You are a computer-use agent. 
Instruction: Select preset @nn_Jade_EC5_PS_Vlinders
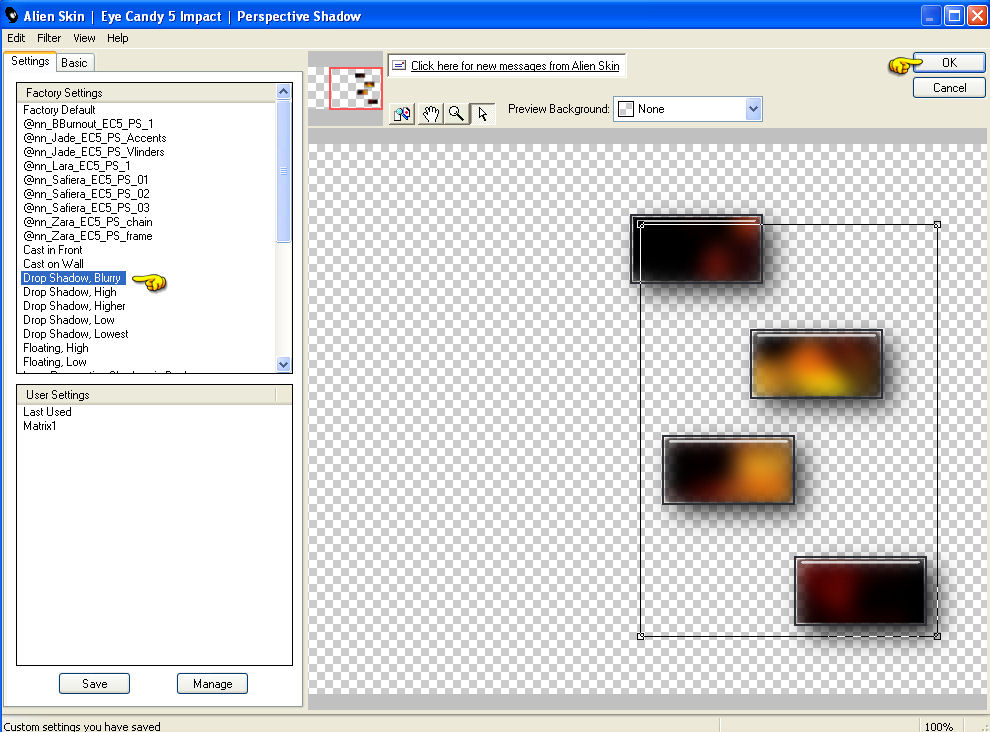[x=94, y=152]
